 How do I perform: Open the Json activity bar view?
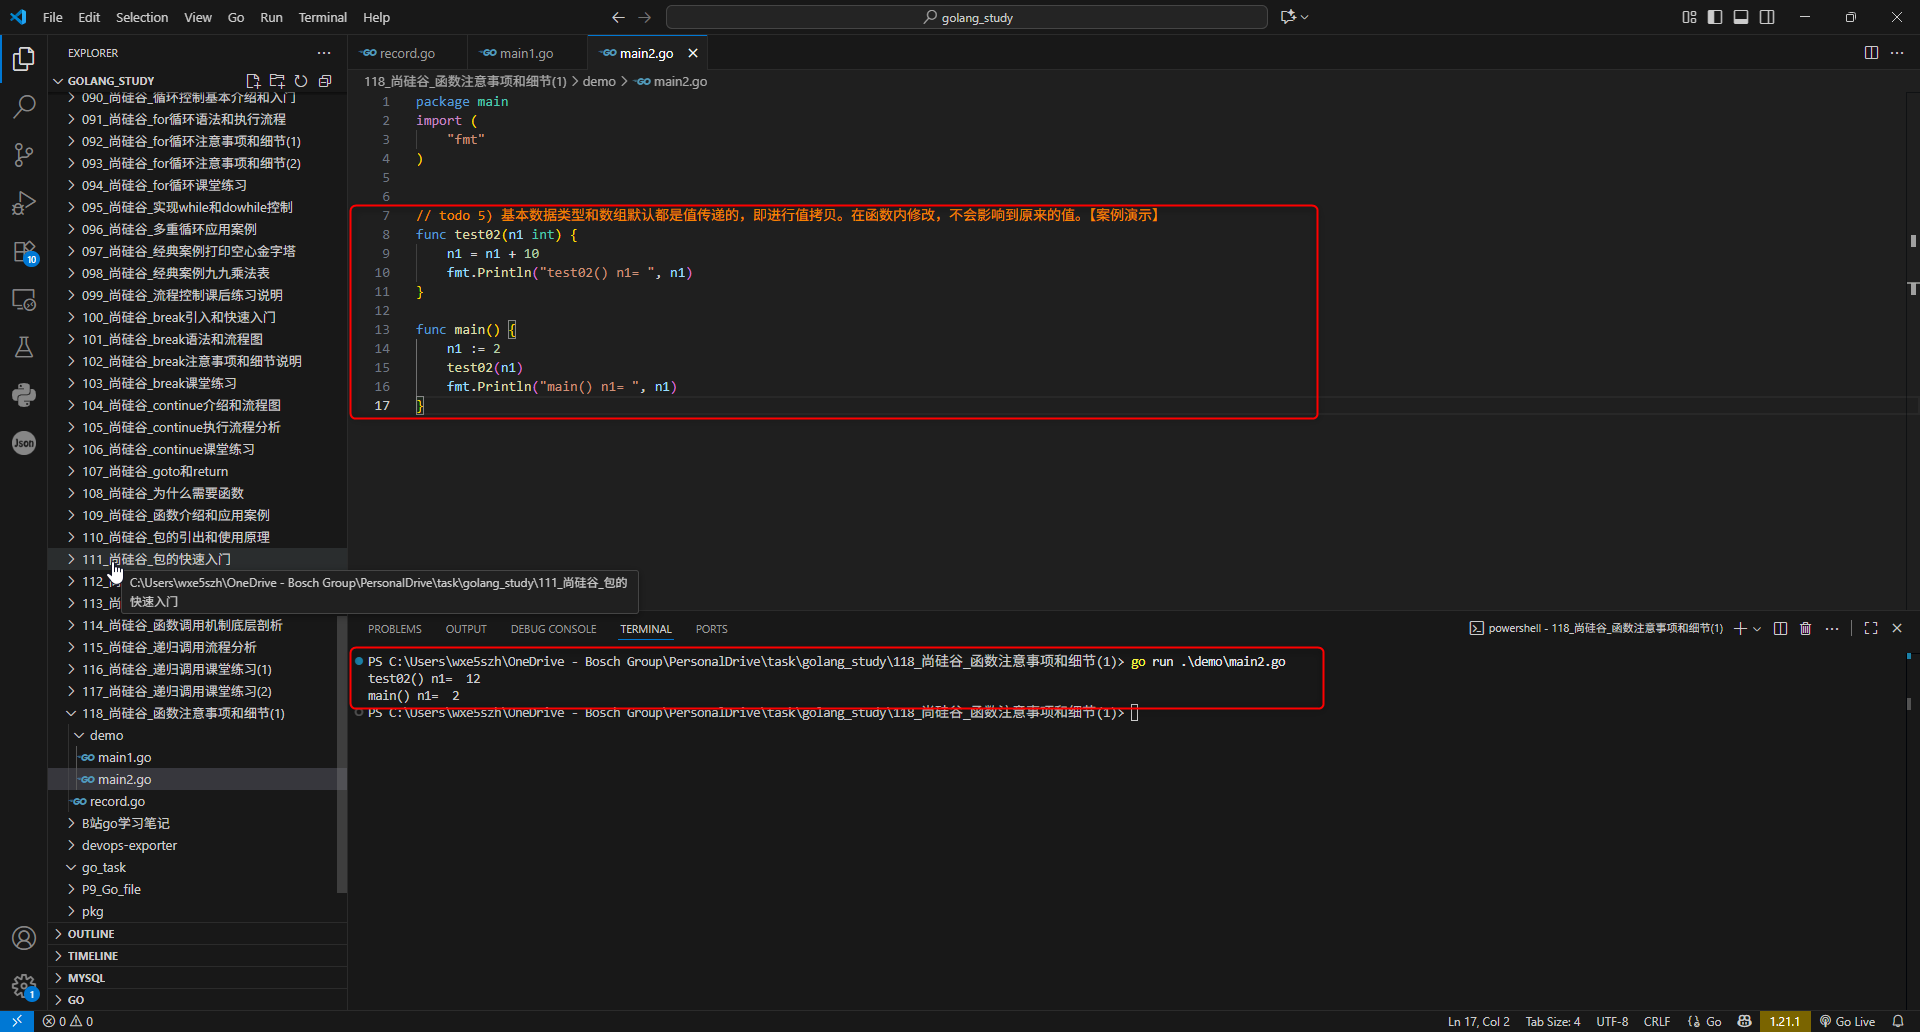point(24,443)
